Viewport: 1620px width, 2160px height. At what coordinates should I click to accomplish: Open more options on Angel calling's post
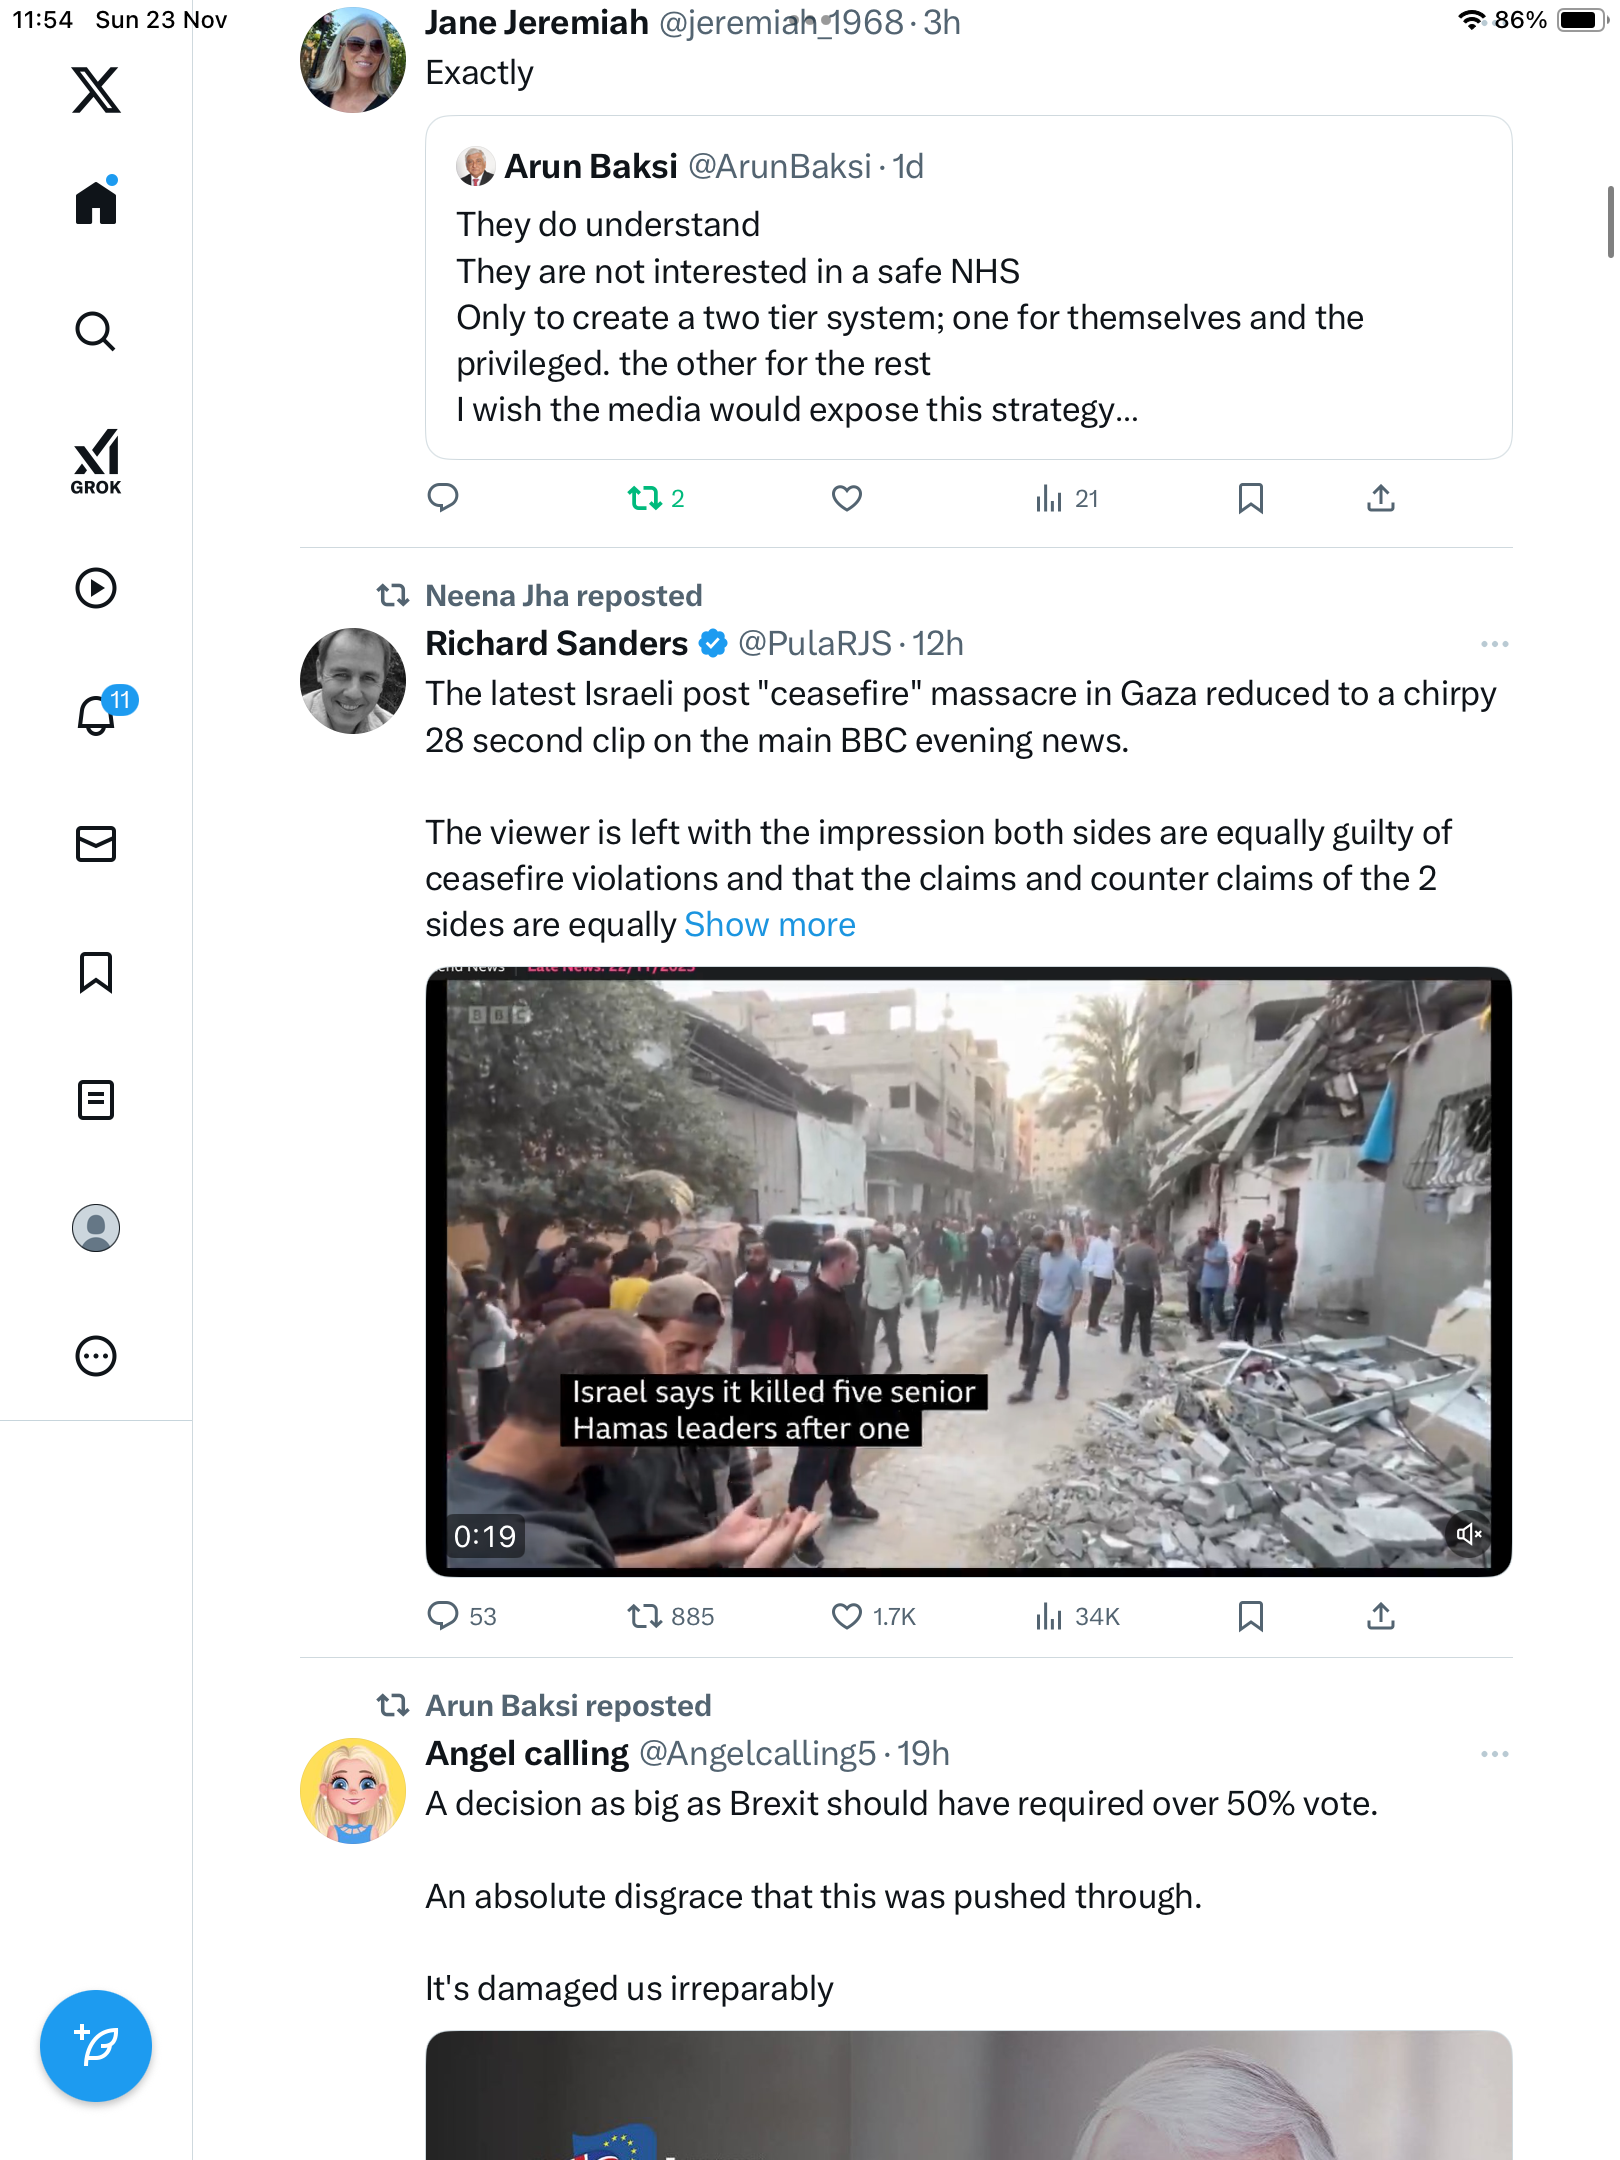[x=1494, y=1754]
